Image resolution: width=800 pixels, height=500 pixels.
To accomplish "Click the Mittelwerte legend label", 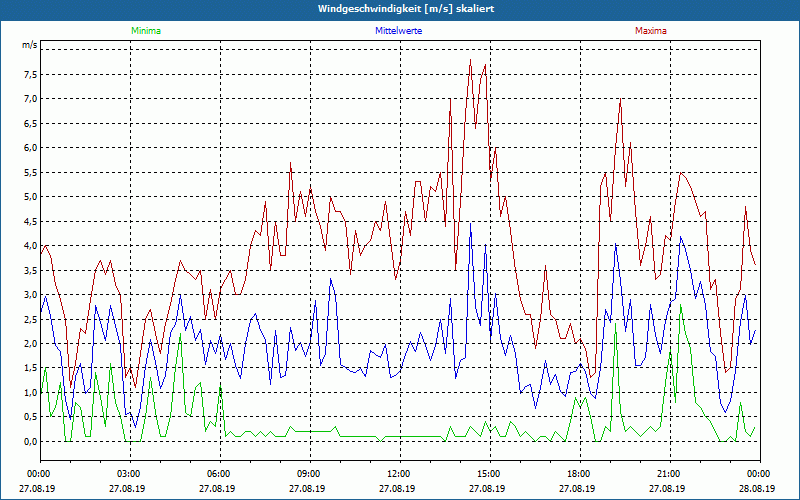I will click(398, 31).
